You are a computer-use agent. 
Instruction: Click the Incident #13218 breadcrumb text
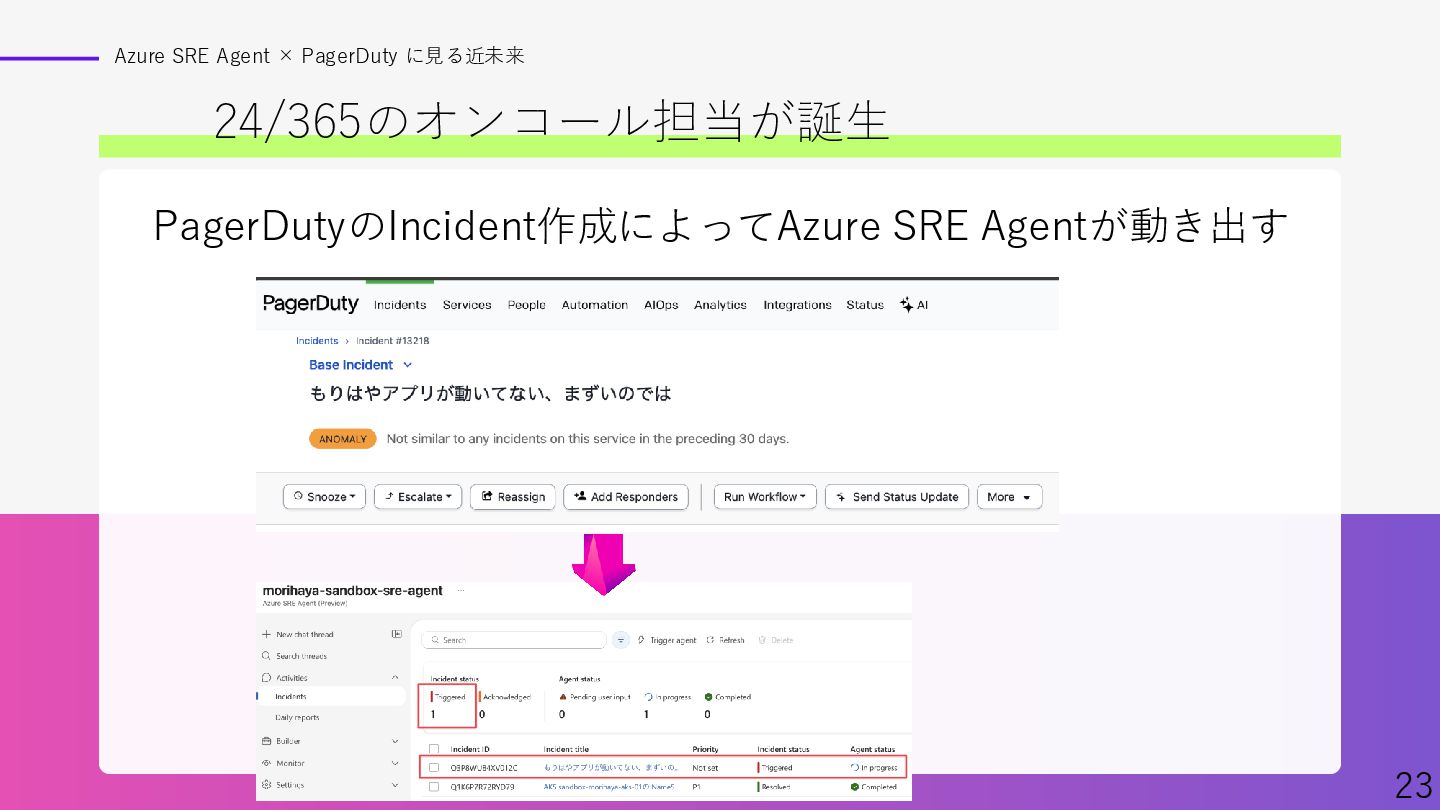point(393,341)
